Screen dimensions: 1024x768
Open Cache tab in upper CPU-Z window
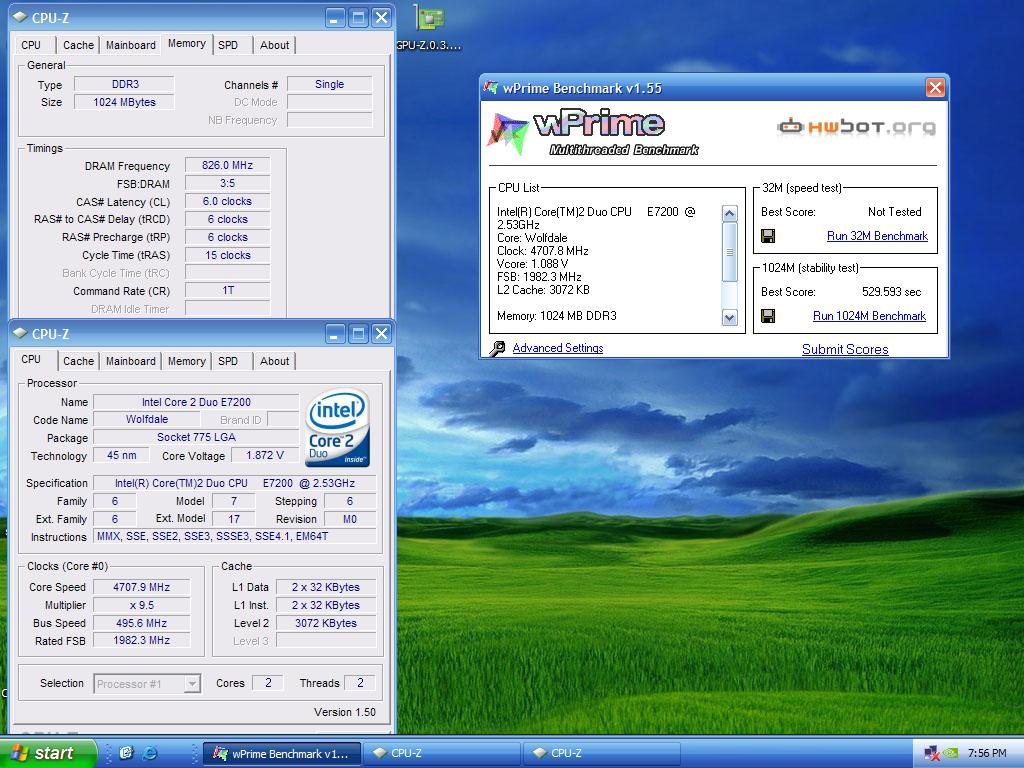pos(78,45)
